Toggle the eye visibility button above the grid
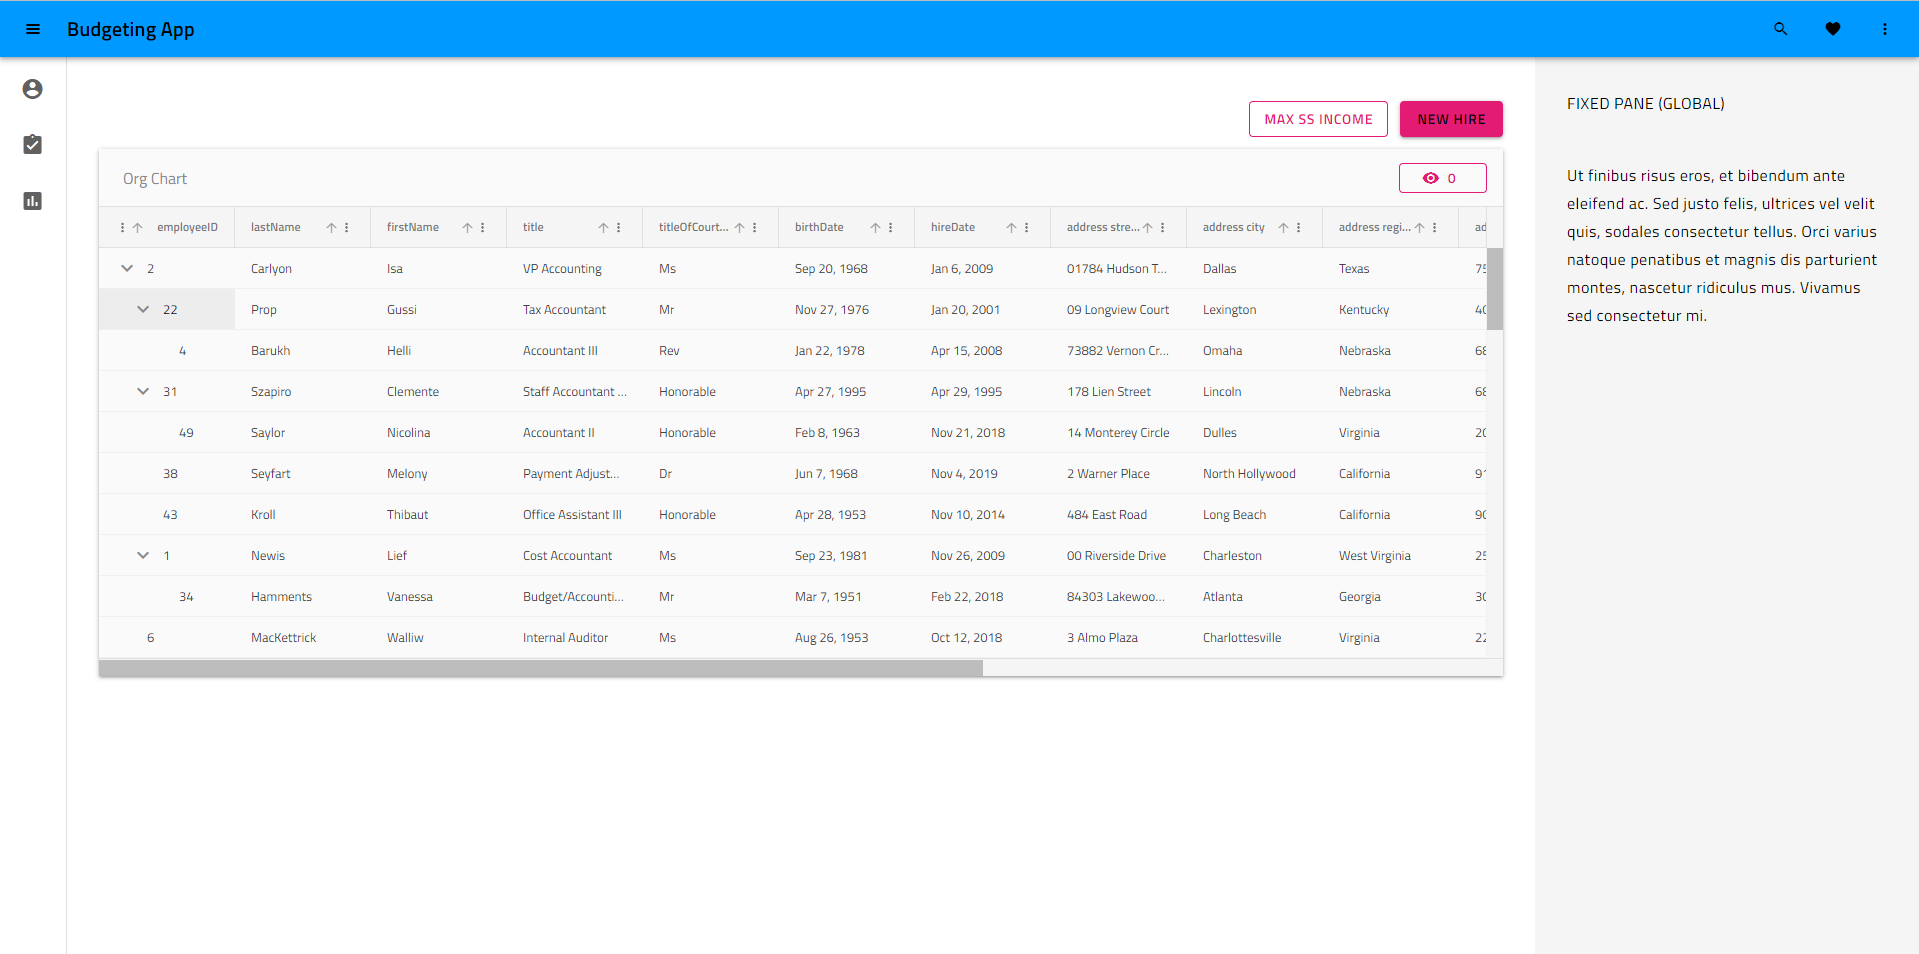The image size is (1919, 954). [x=1442, y=178]
